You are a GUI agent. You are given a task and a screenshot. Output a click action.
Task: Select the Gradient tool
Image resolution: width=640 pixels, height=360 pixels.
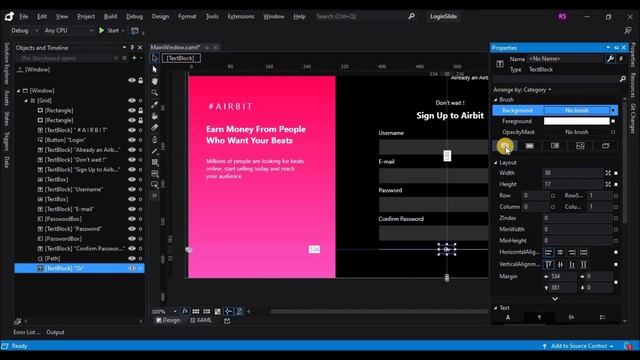pos(155,128)
